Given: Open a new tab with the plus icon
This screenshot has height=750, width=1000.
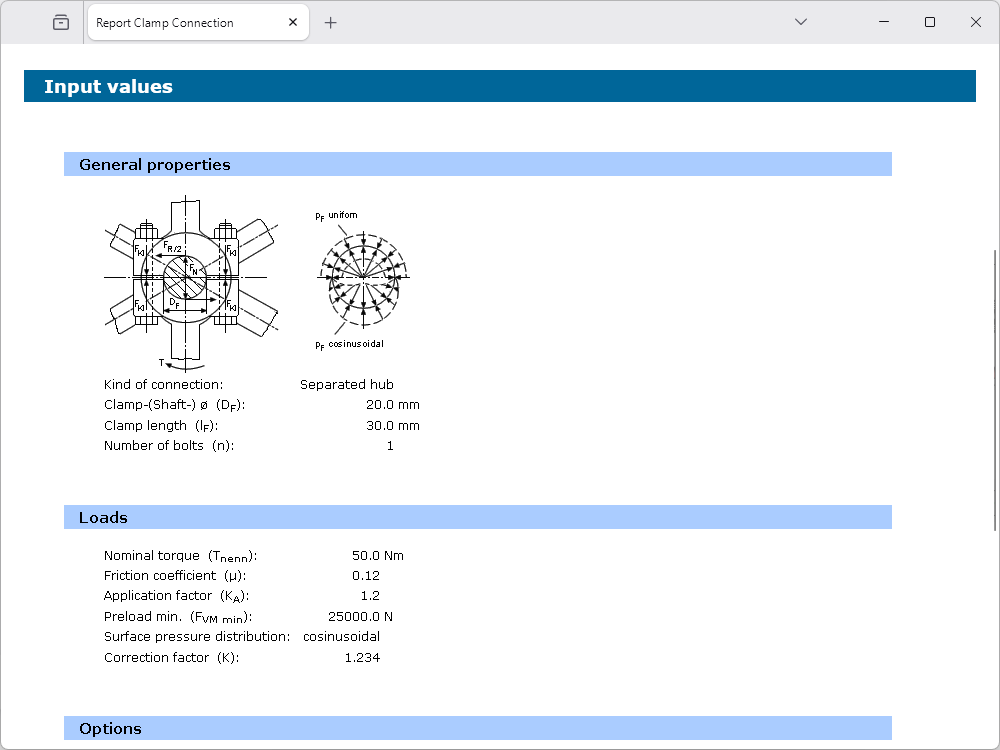Looking at the screenshot, I should coord(331,22).
